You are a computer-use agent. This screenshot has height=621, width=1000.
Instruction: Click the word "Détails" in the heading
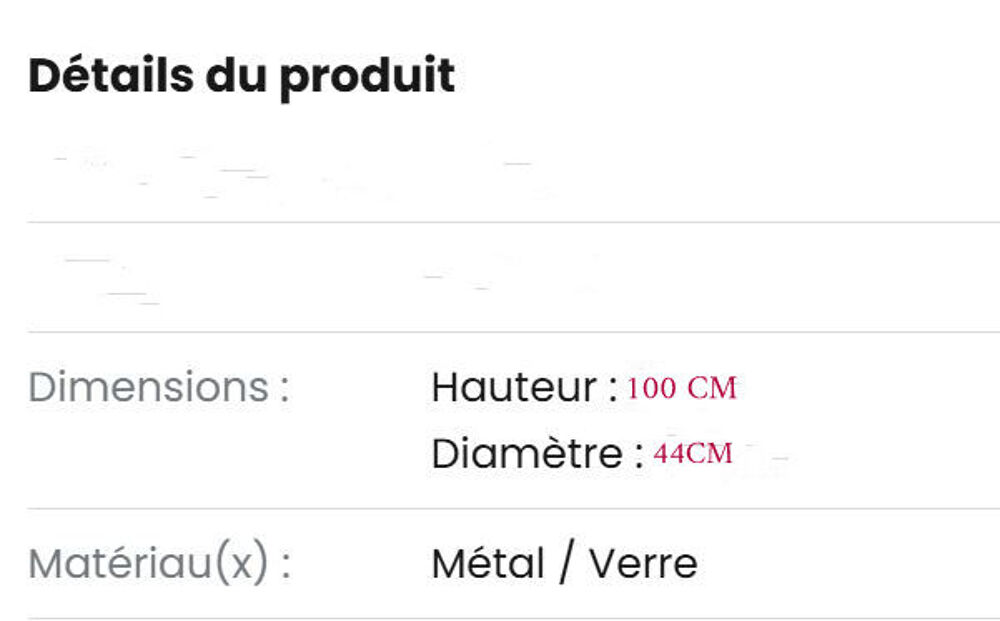click(111, 75)
